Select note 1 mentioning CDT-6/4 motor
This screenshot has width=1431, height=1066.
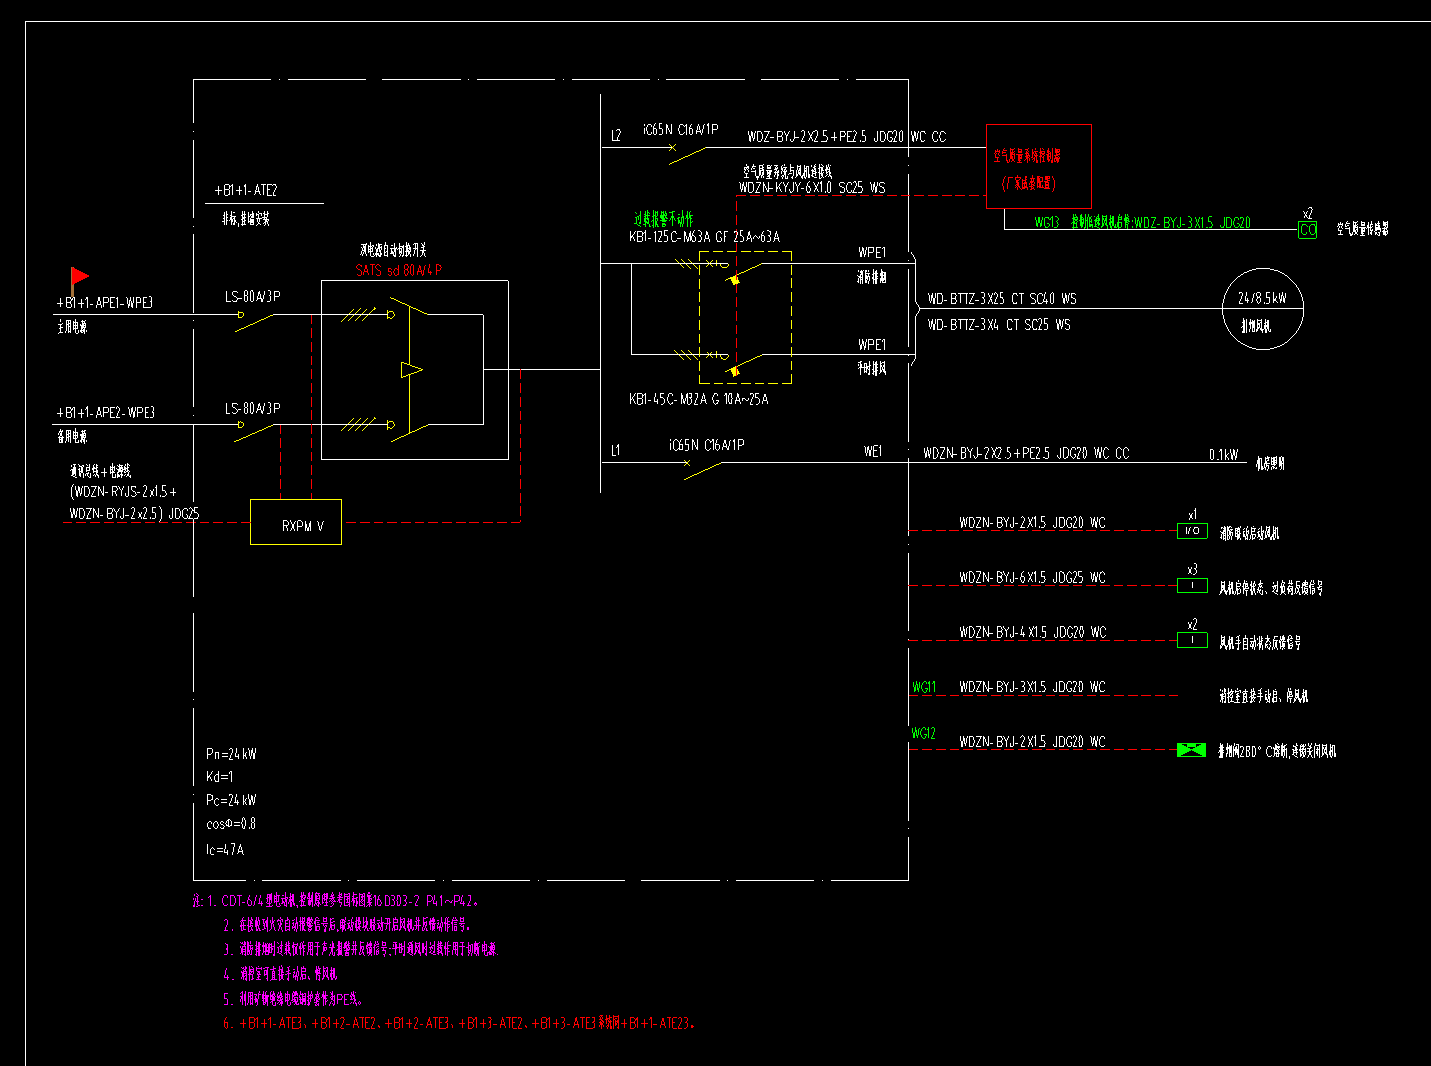[x=336, y=901]
